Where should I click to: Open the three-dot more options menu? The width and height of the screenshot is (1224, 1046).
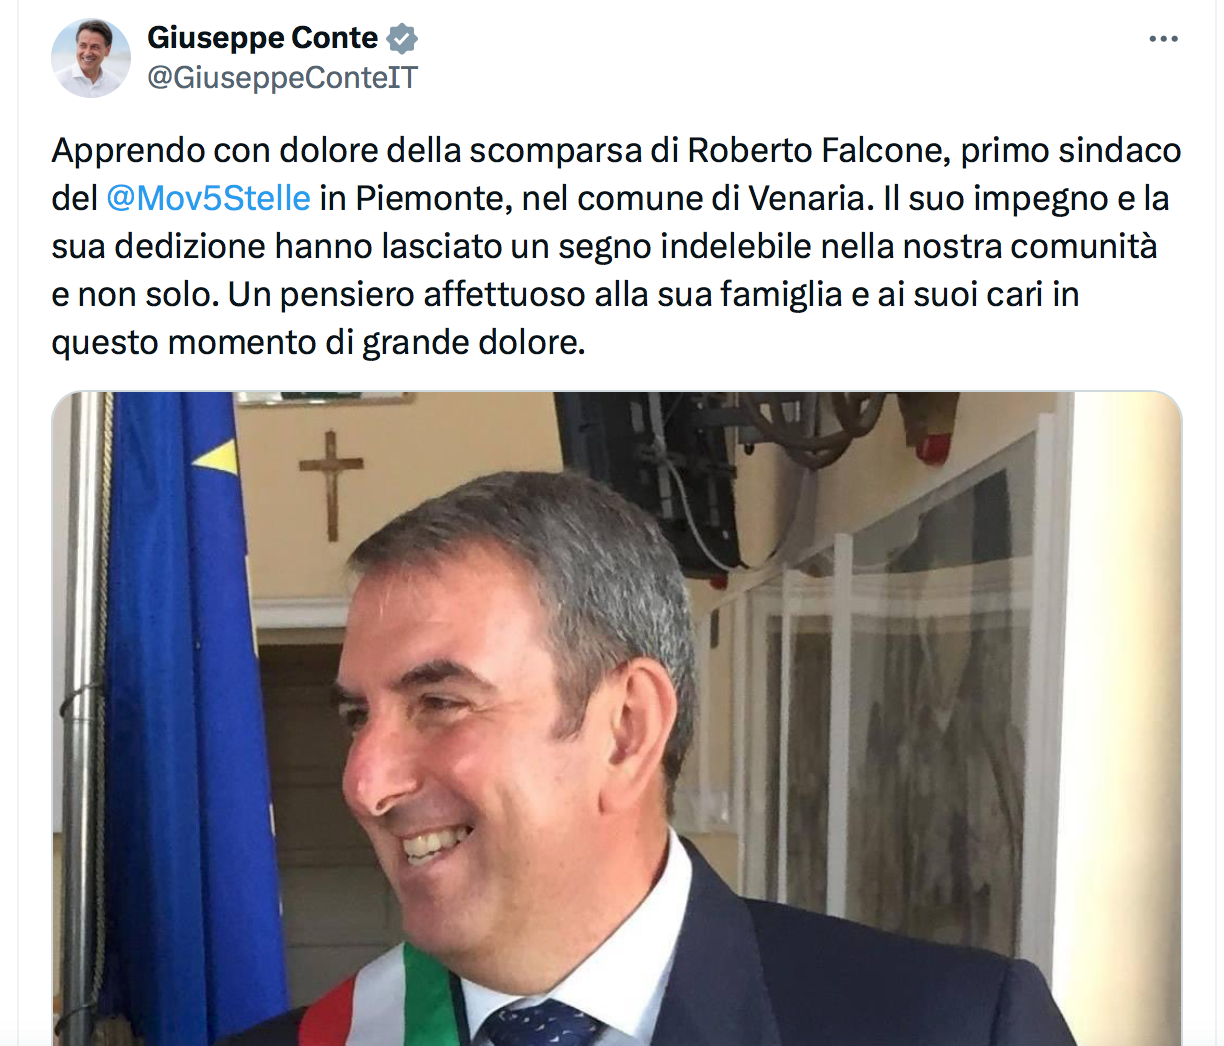1163,39
